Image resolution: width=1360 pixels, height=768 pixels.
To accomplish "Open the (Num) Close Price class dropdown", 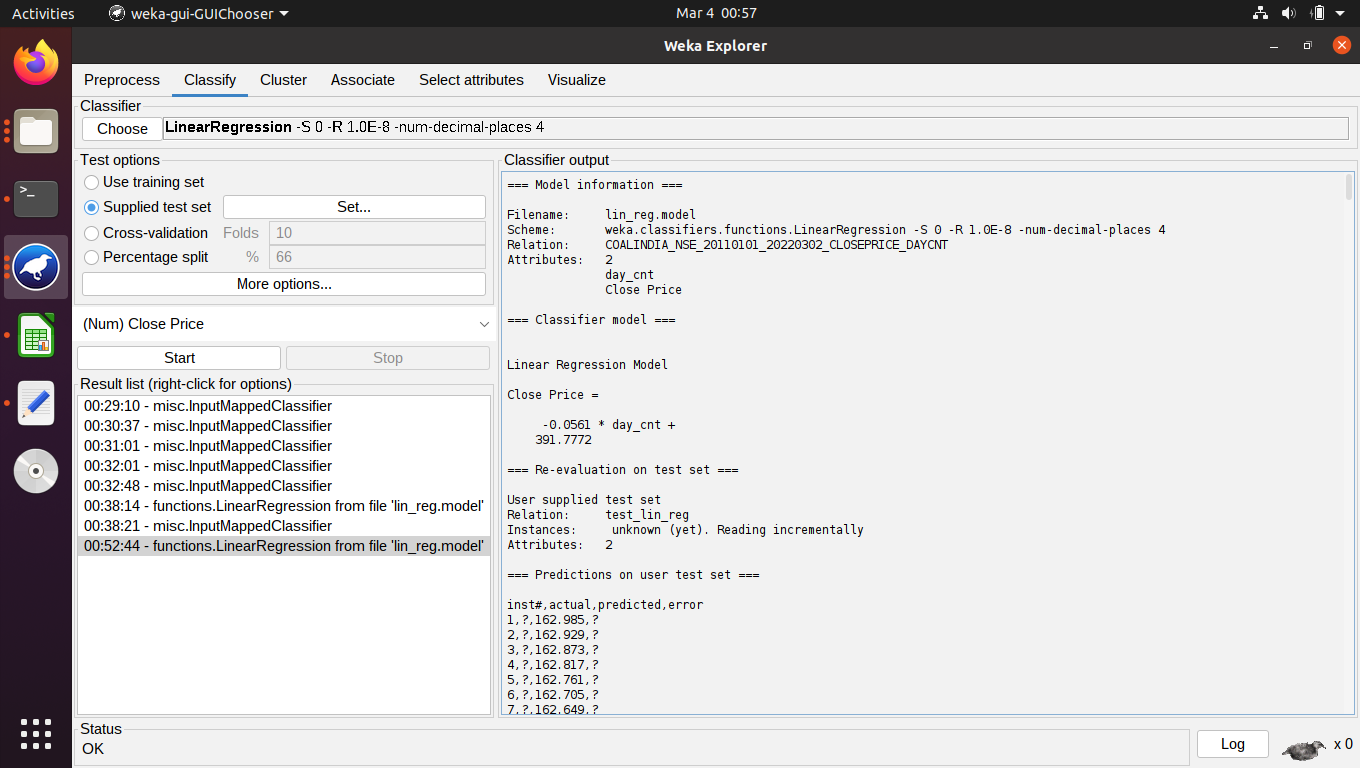I will coord(284,324).
